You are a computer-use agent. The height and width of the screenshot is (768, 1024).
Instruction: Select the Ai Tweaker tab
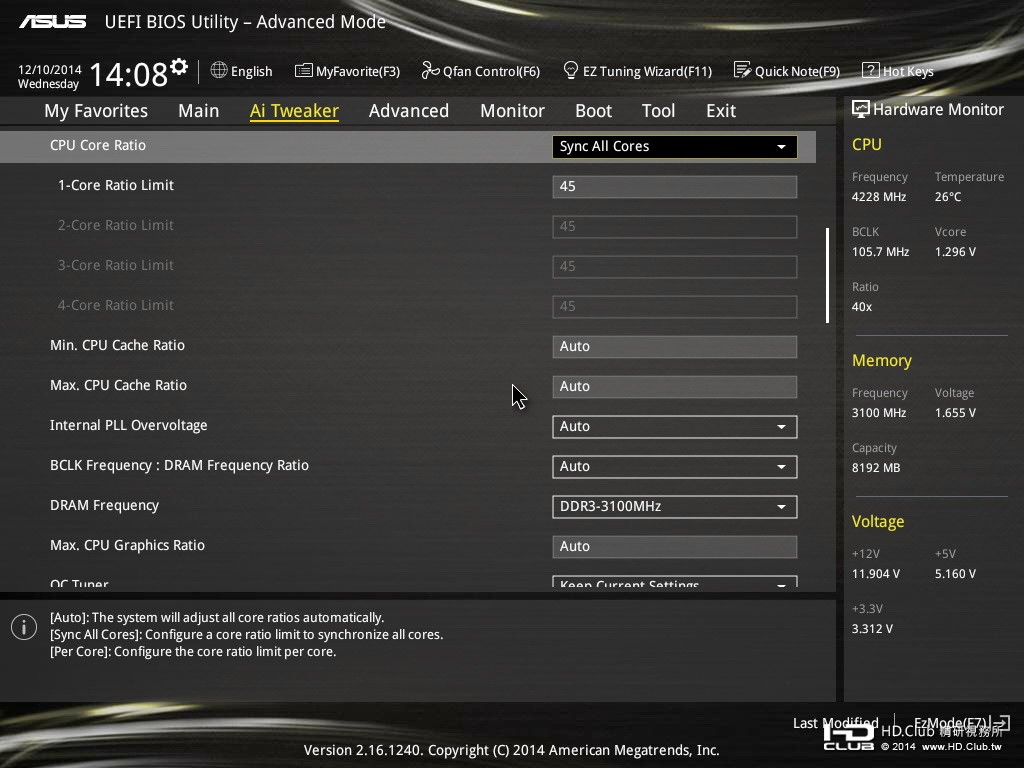(x=294, y=111)
